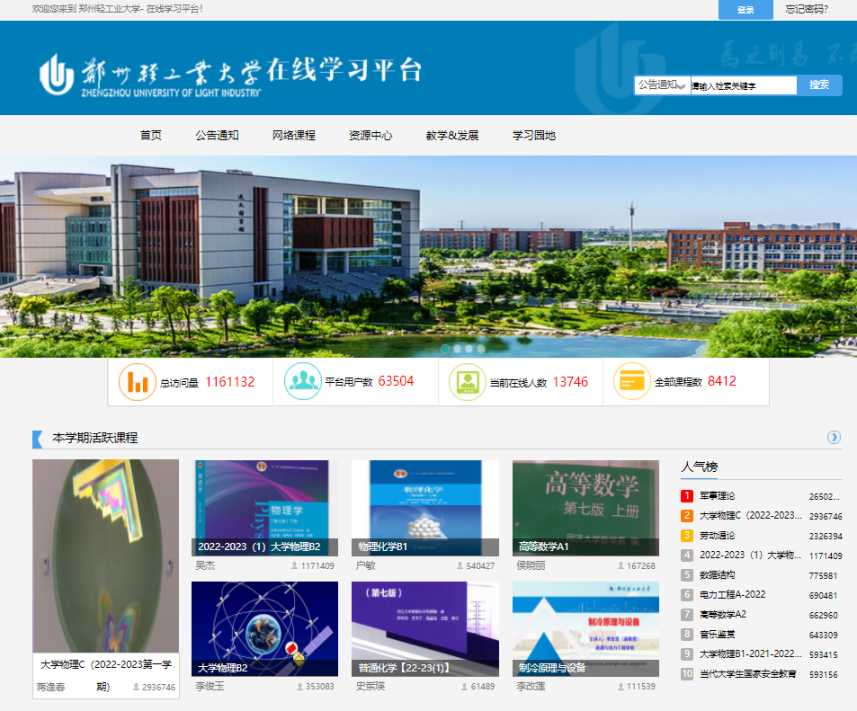
Task: Open the 高等数学A1 course thumbnail
Action: pyautogui.click(x=585, y=507)
